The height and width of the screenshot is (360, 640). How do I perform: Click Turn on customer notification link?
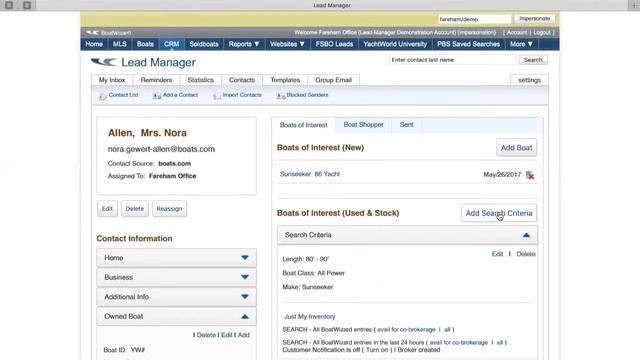(x=377, y=350)
